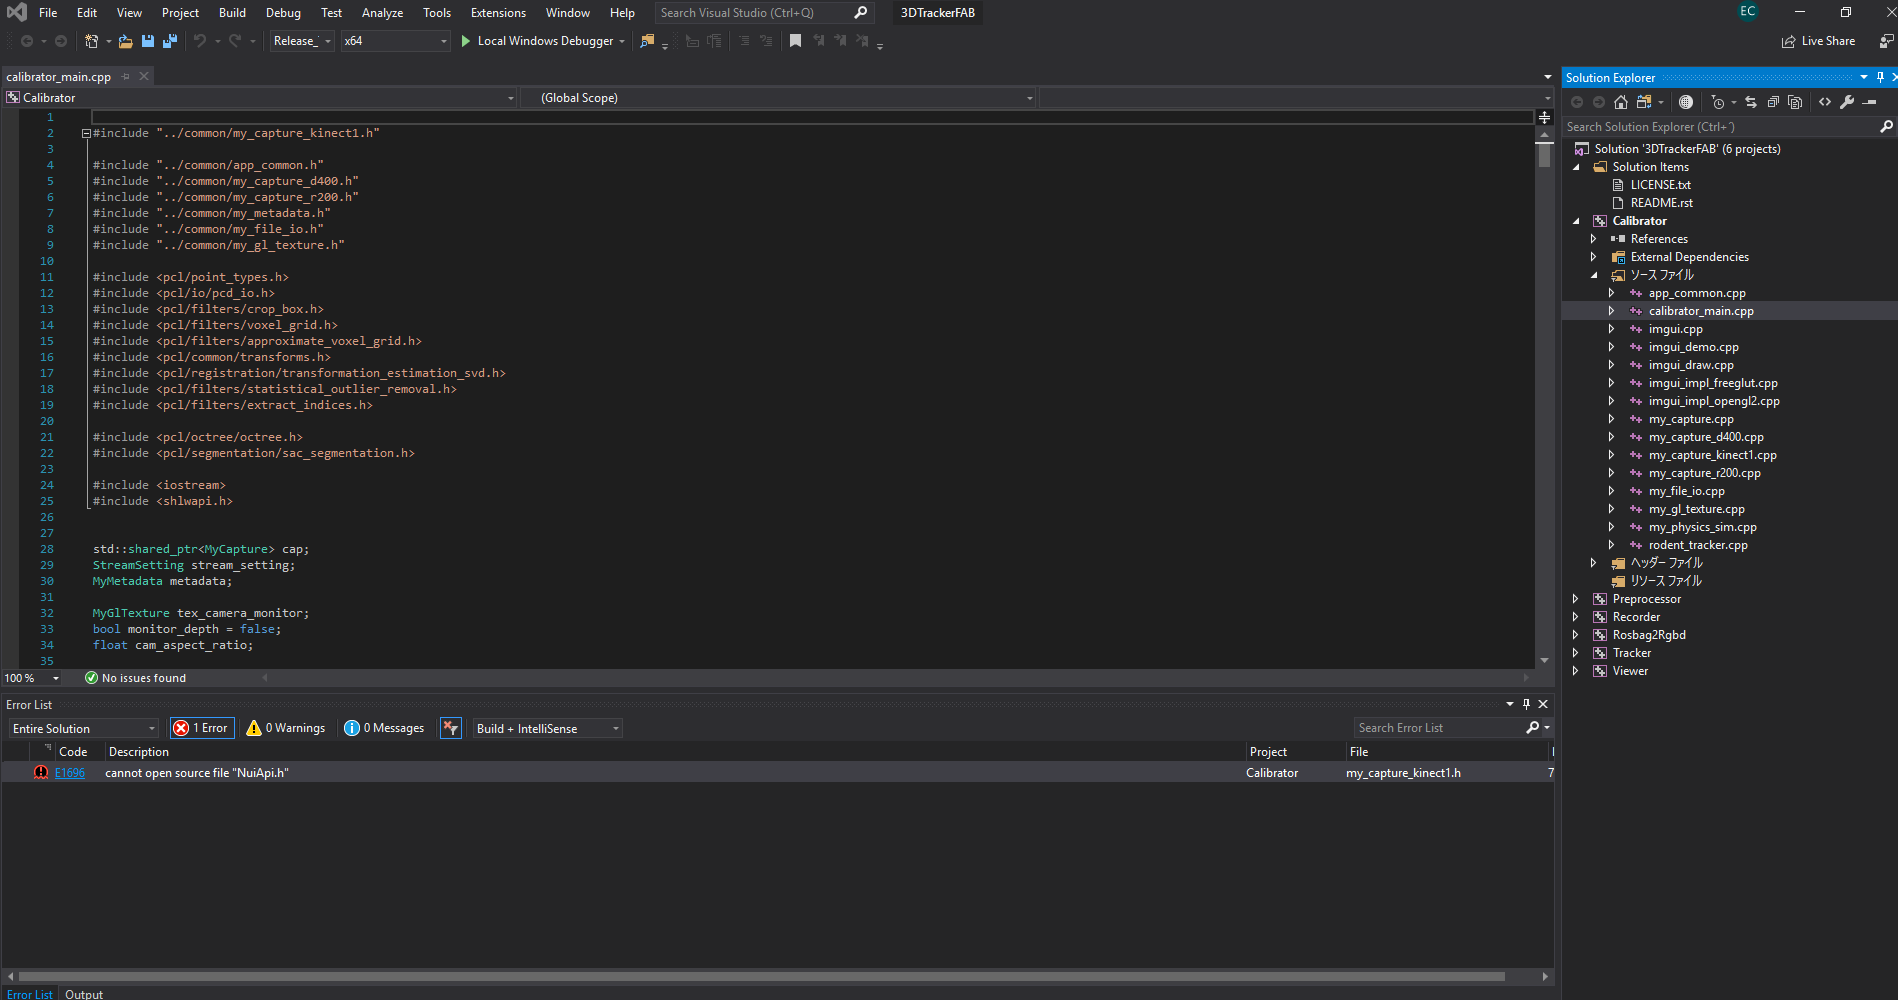This screenshot has width=1898, height=1000.
Task: Open the Release configuration dropdown
Action: [x=302, y=41]
